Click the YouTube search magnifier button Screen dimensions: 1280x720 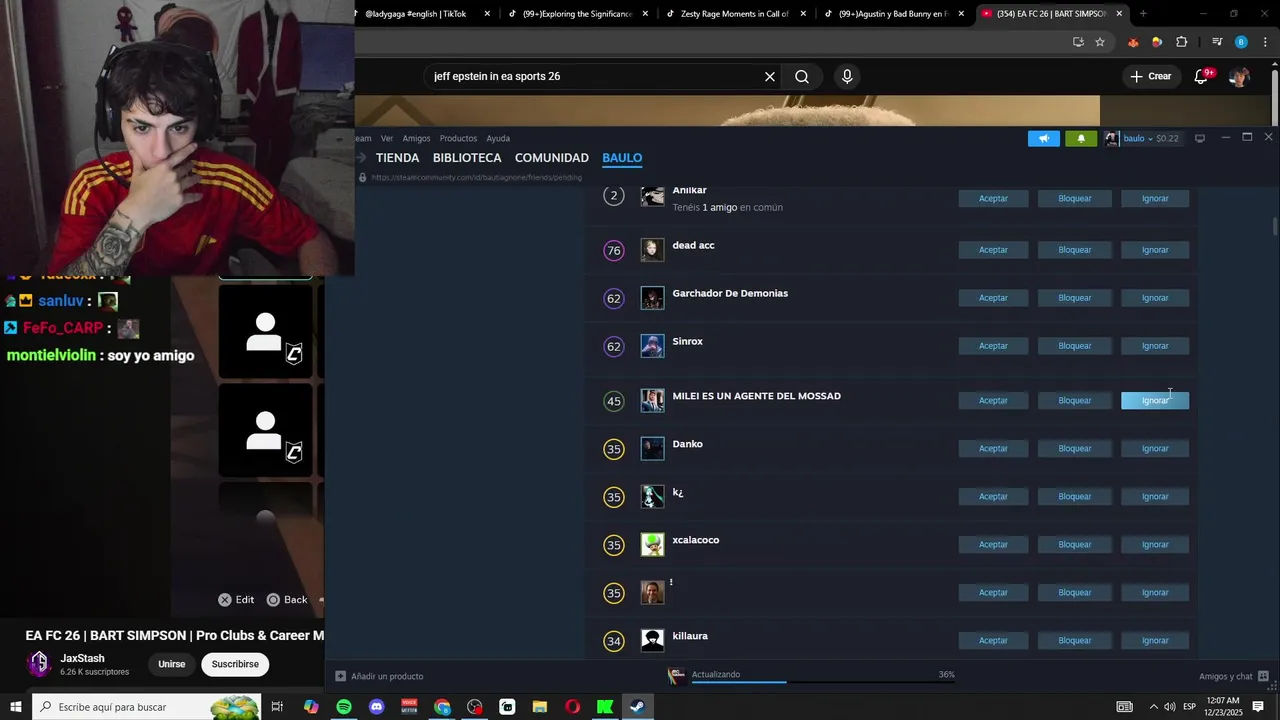[x=802, y=76]
